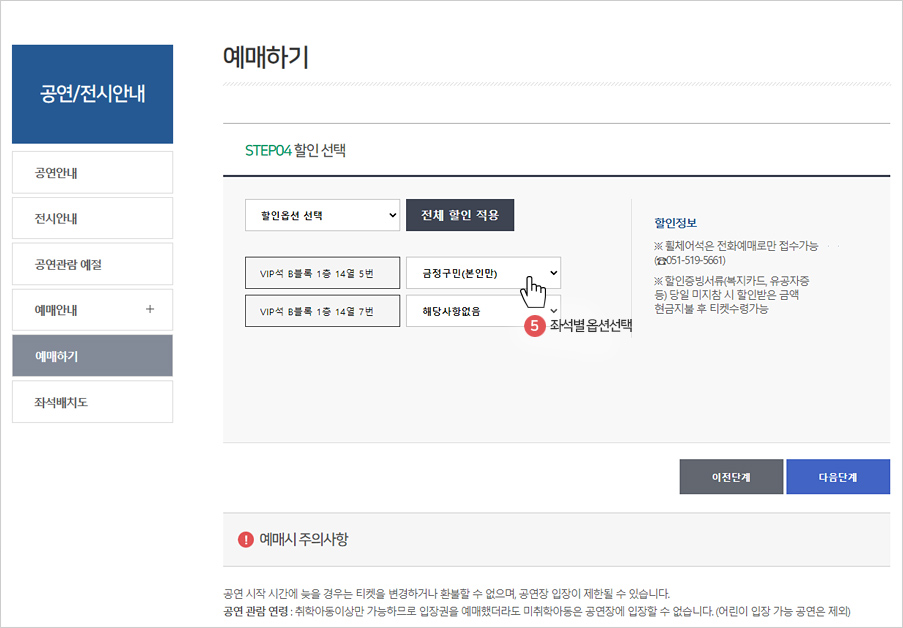Open the 할인옵션 선택 dropdown
This screenshot has height=628, width=903.
[x=322, y=215]
